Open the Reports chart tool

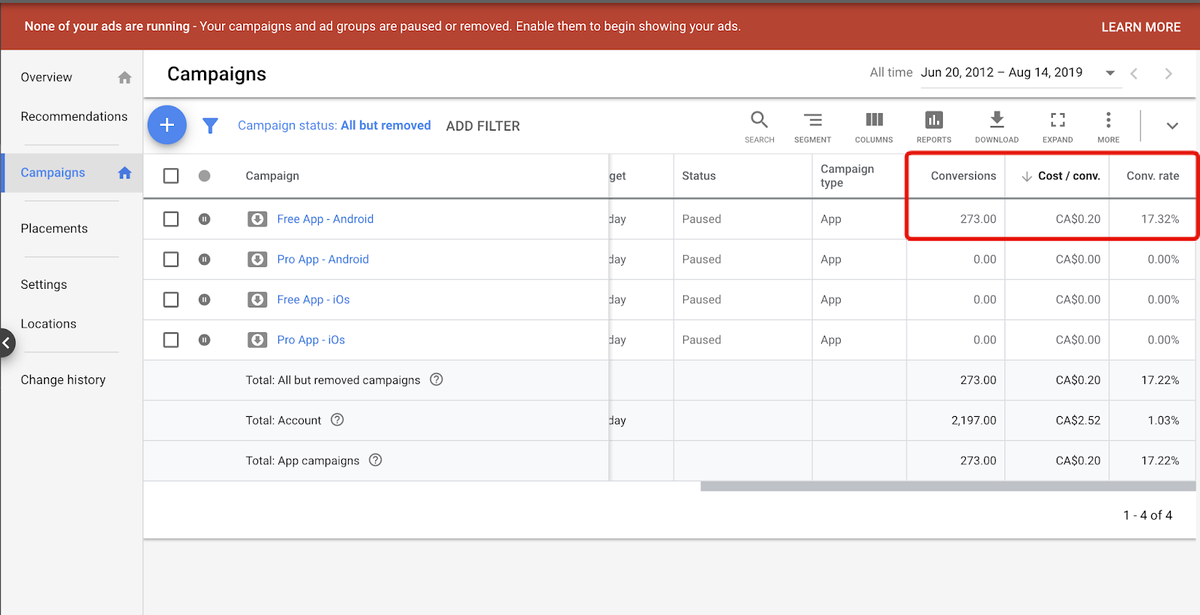(x=934, y=126)
